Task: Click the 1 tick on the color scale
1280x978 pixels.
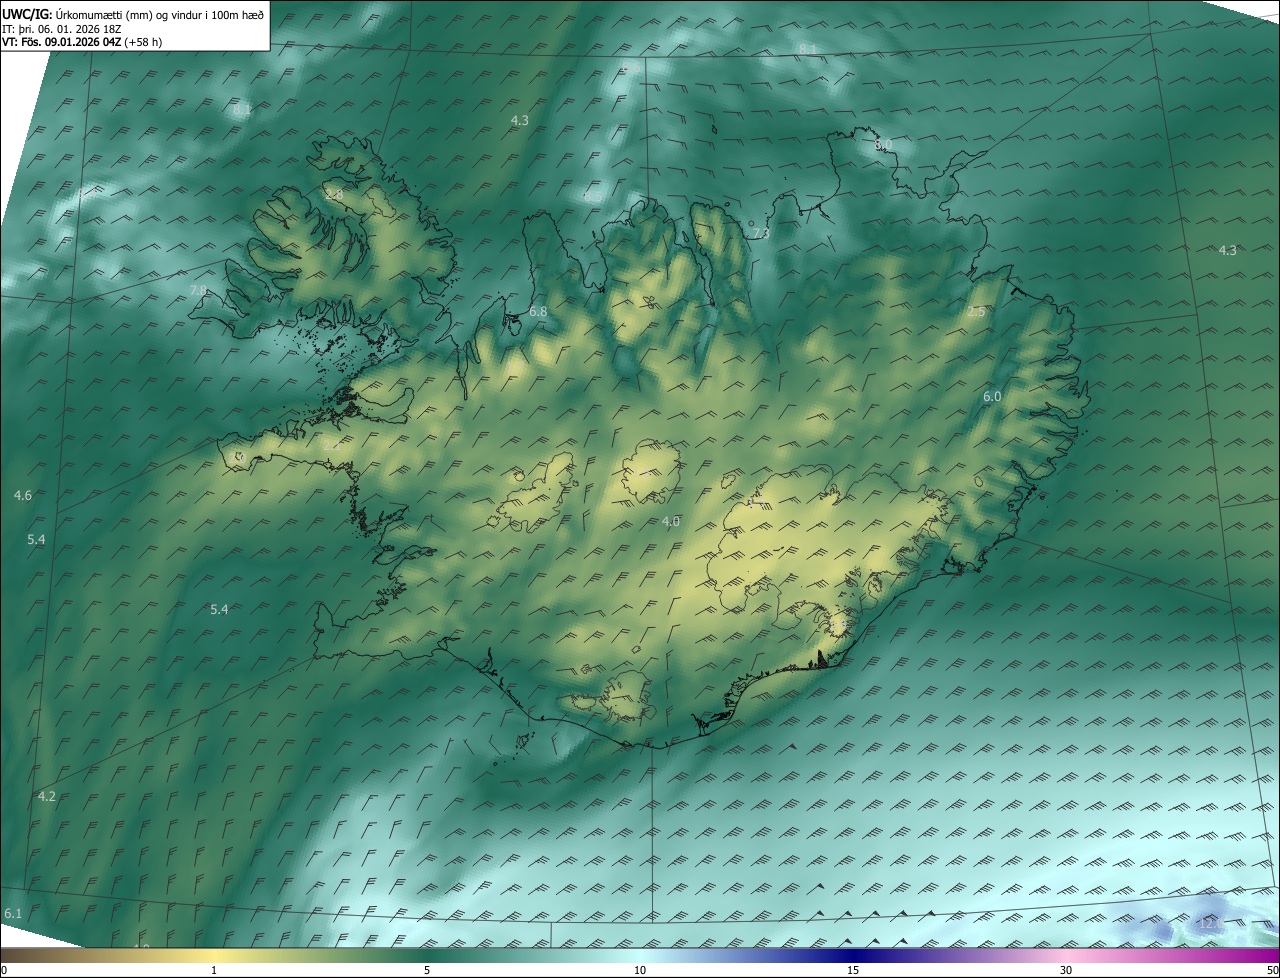Action: [x=214, y=970]
